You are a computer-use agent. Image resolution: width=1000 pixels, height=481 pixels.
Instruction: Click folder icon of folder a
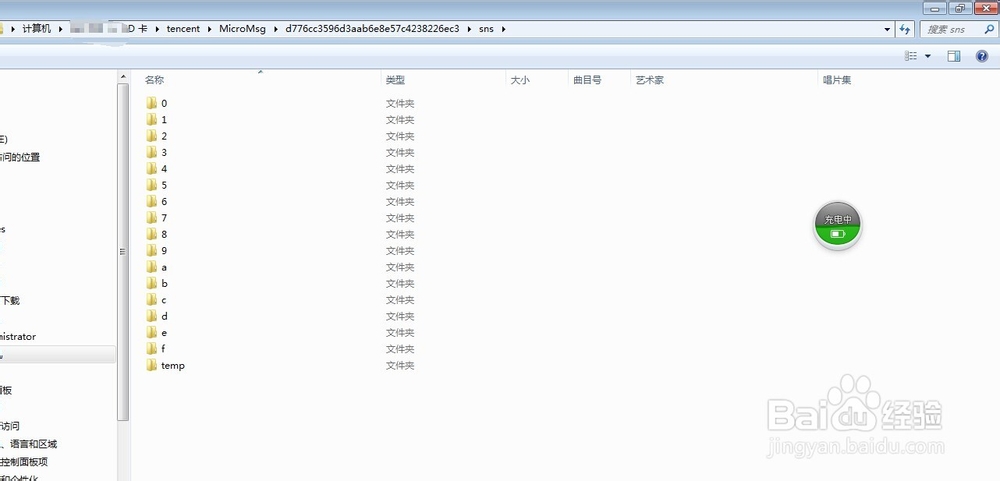pyautogui.click(x=151, y=267)
